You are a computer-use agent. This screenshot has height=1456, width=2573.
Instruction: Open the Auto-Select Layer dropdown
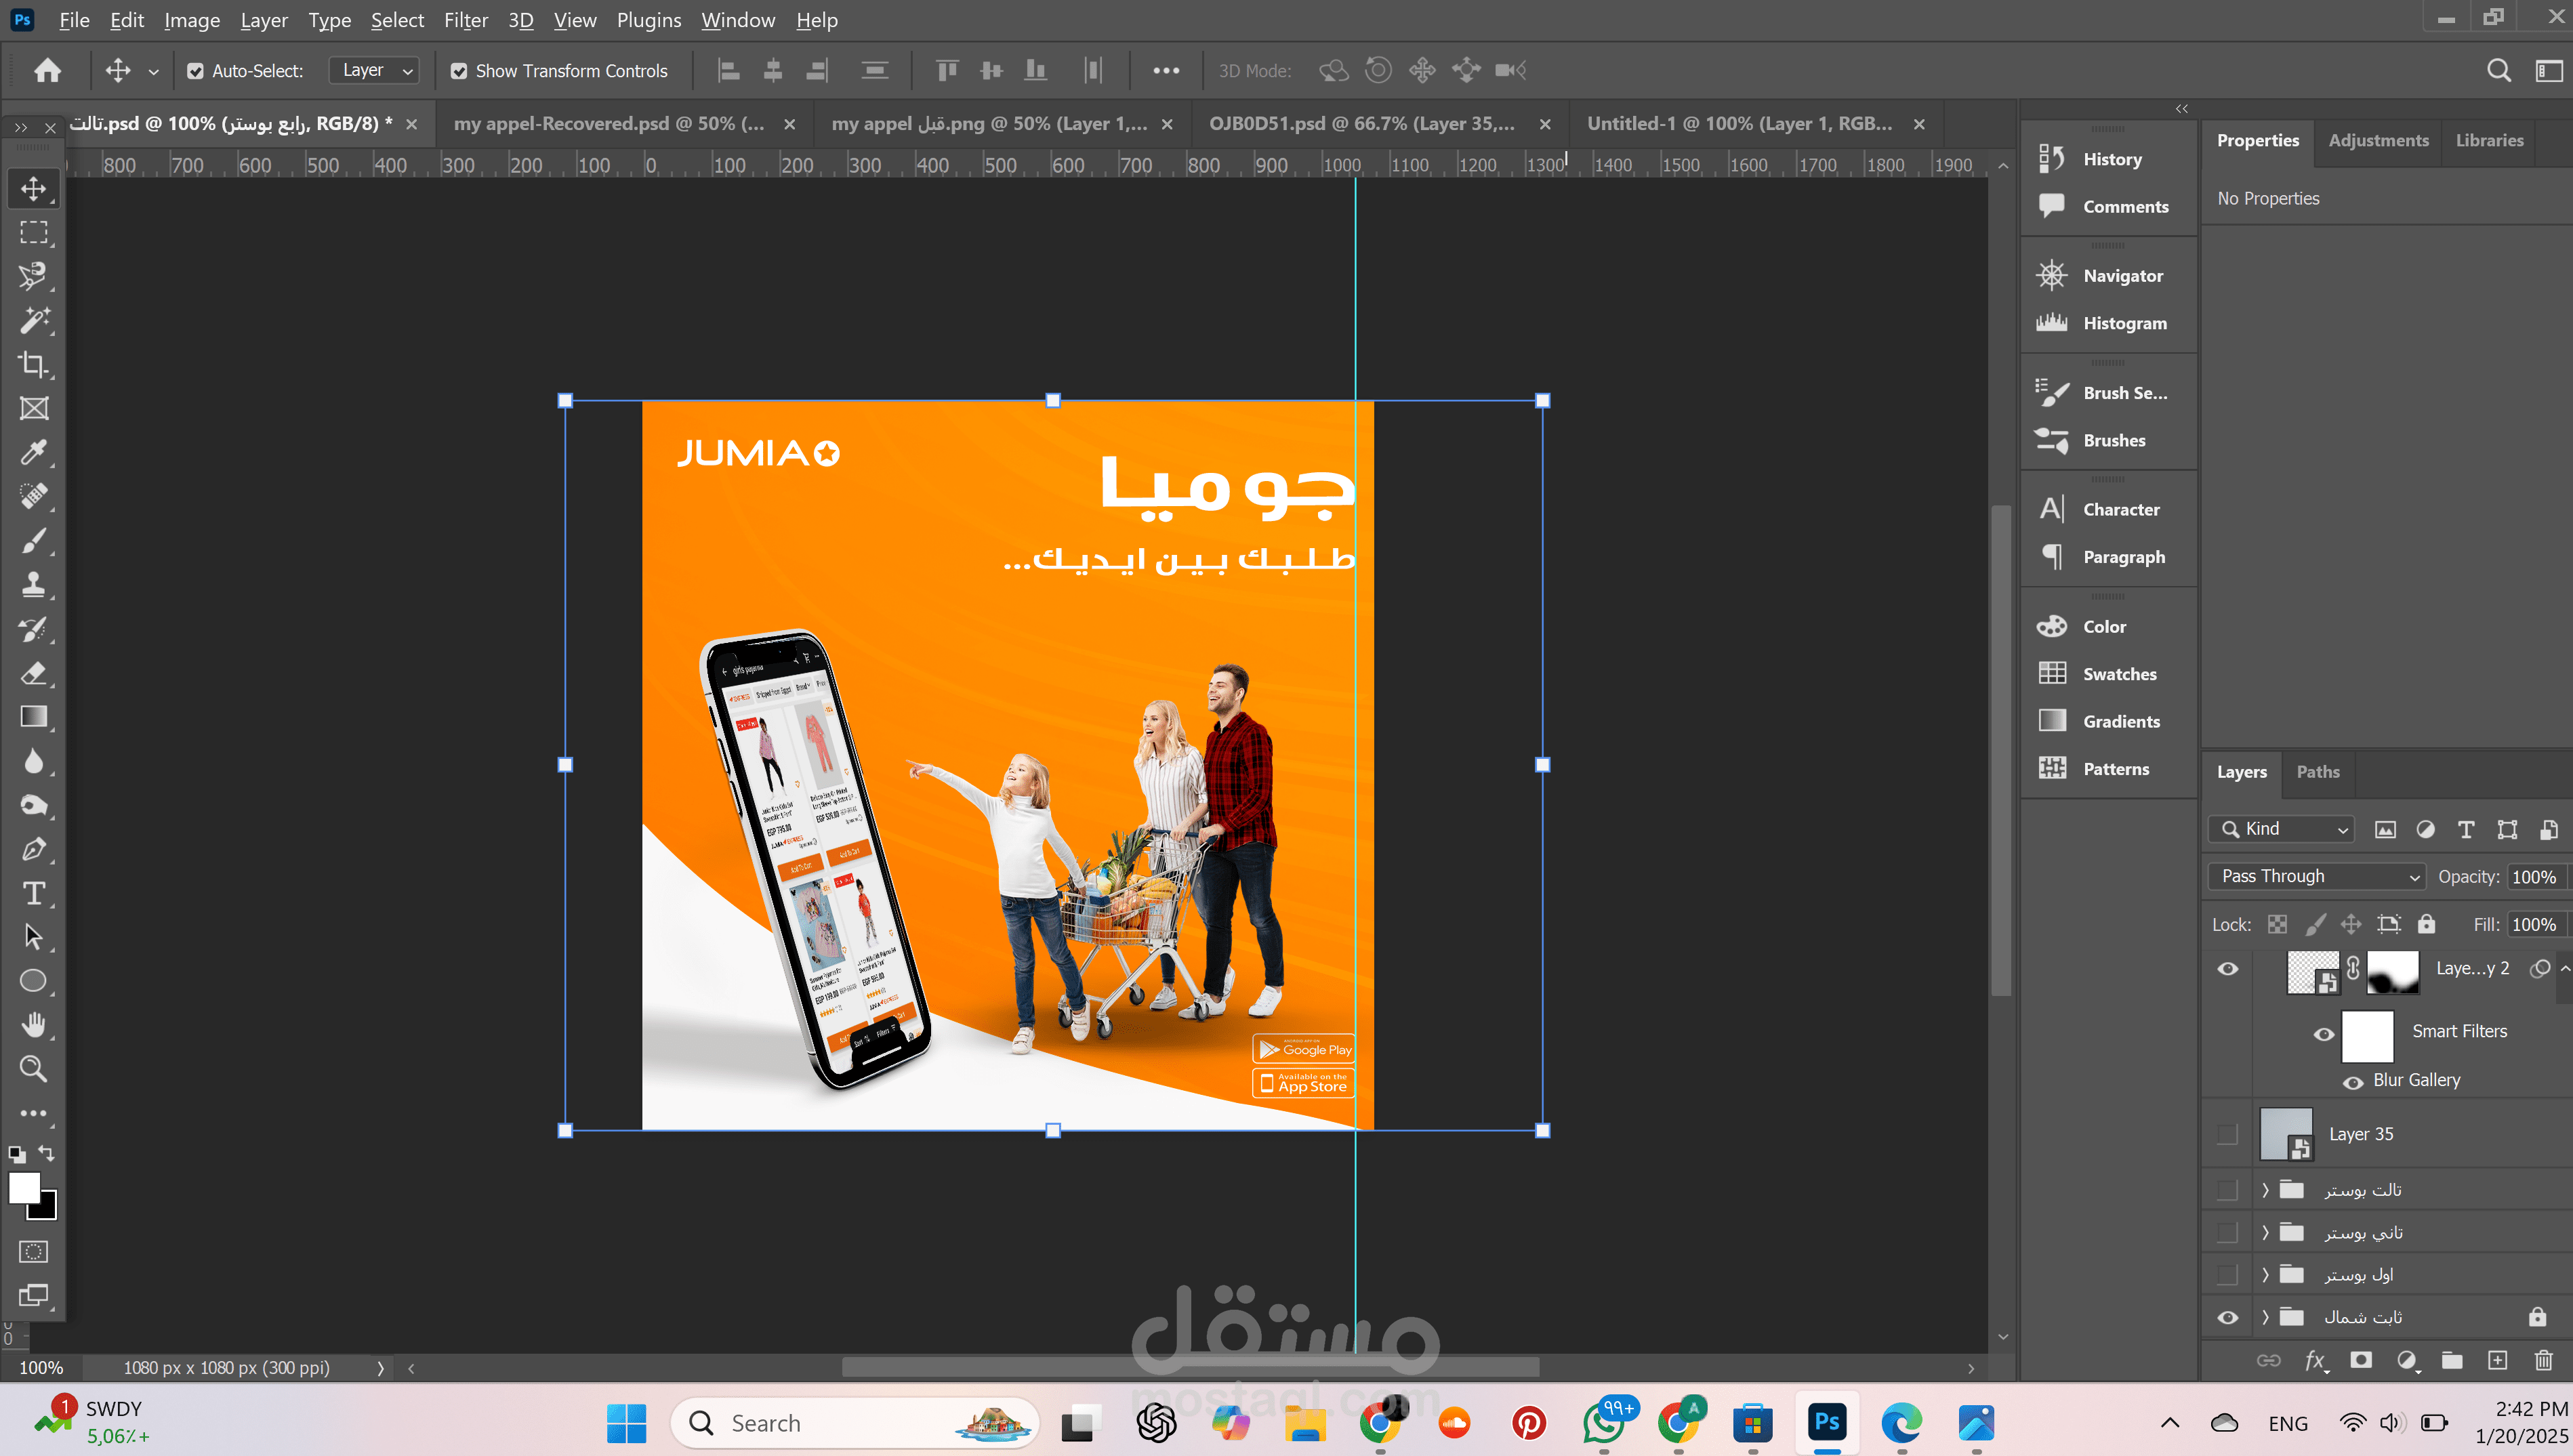375,70
